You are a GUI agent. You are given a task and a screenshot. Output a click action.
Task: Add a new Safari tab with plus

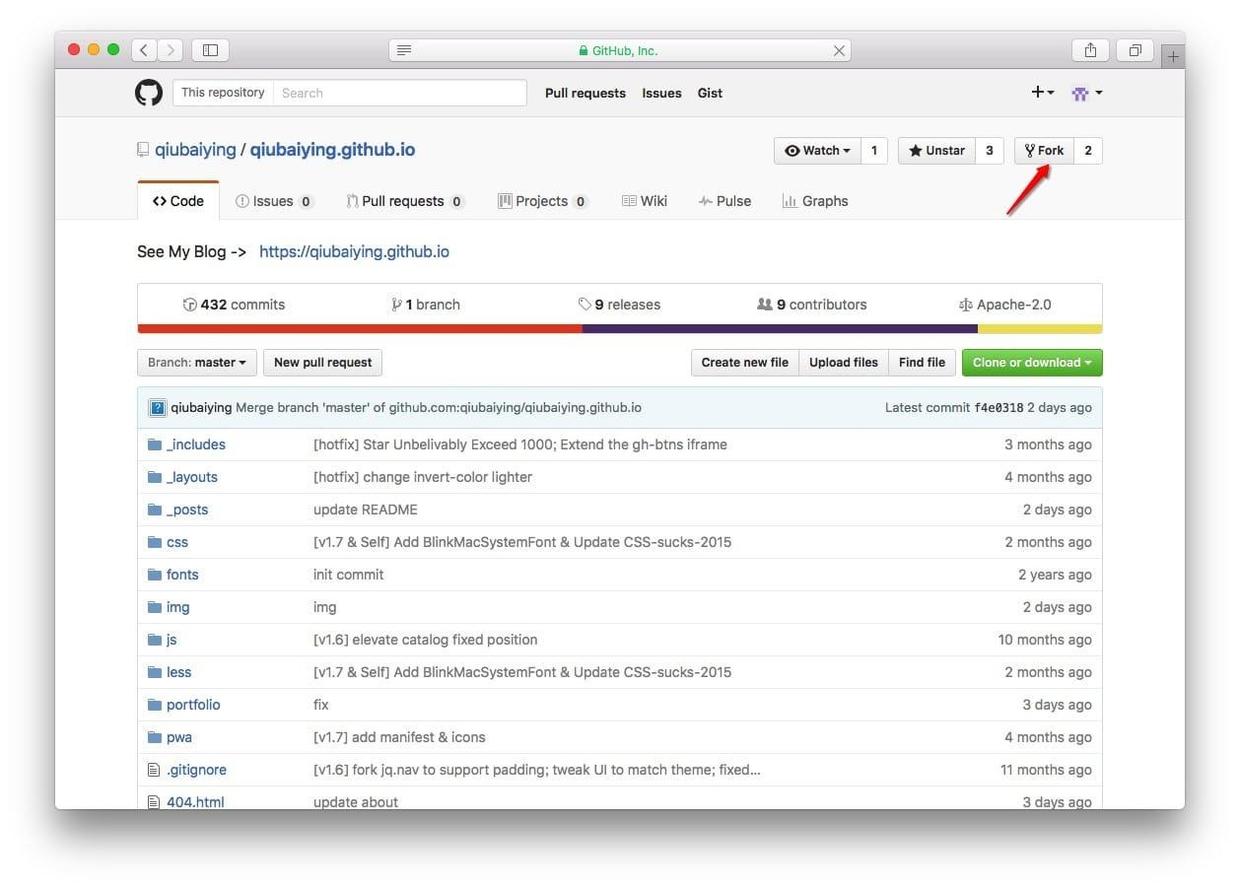pyautogui.click(x=1173, y=57)
